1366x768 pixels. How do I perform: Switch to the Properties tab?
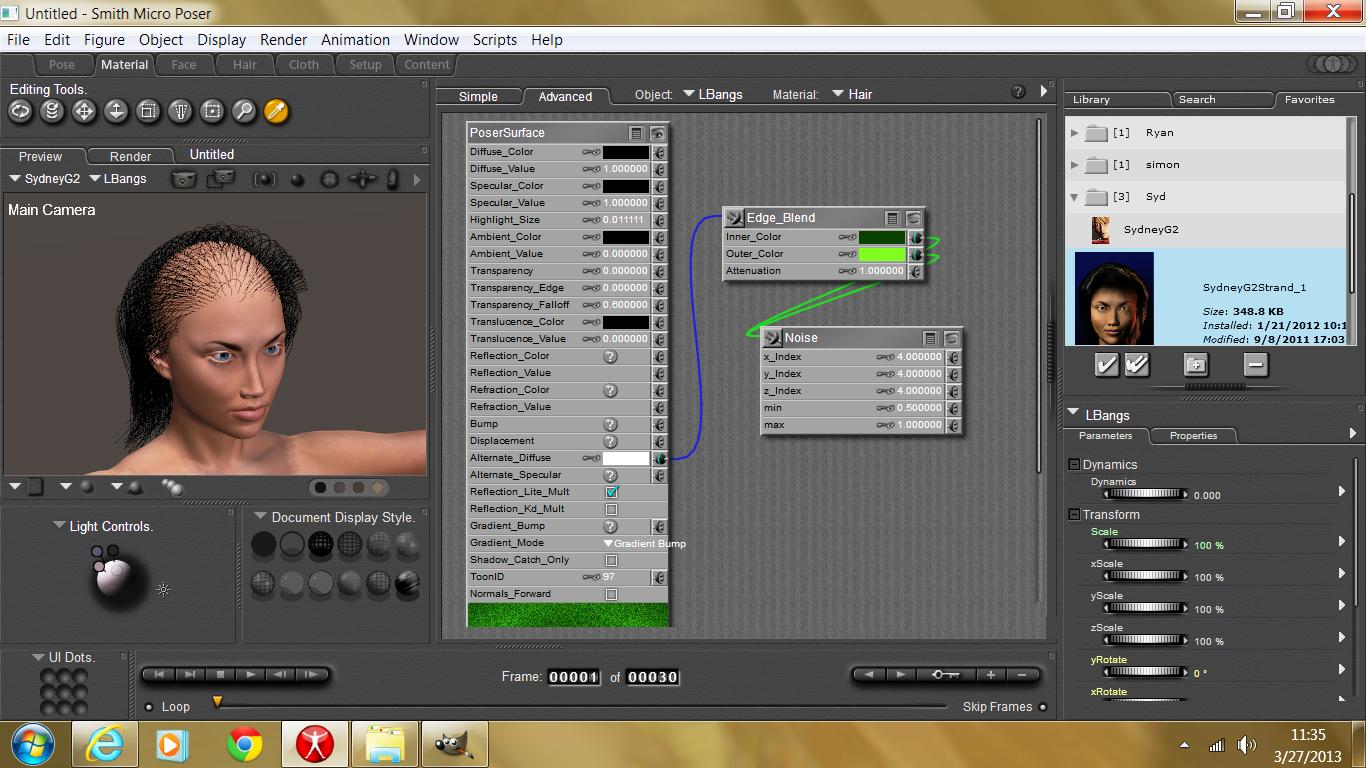click(1193, 436)
